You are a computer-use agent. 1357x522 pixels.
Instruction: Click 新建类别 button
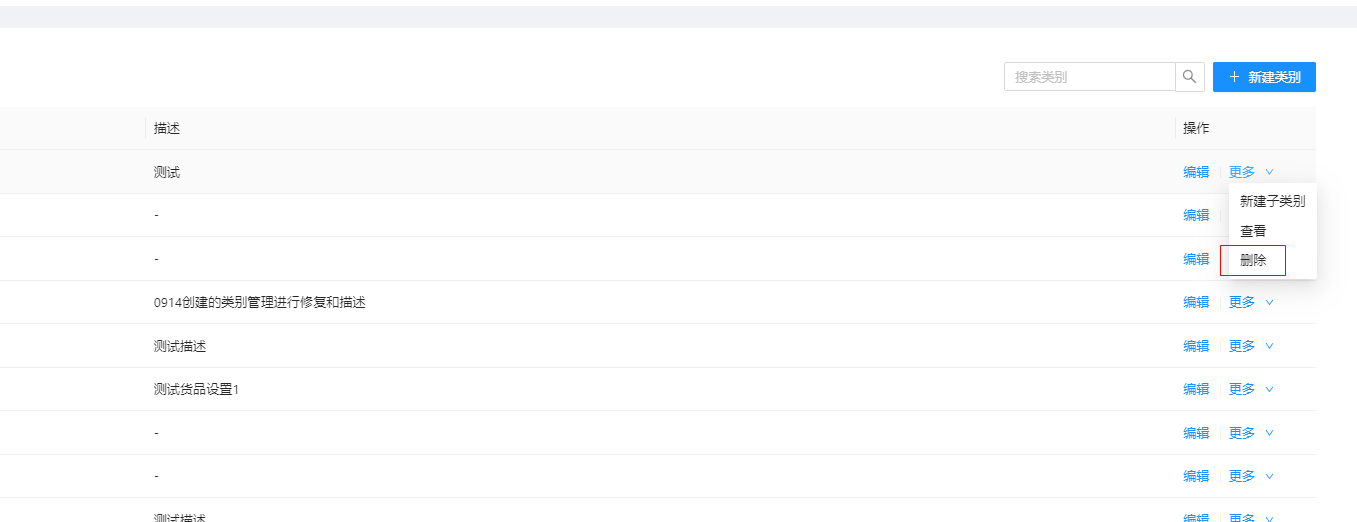coord(1264,77)
